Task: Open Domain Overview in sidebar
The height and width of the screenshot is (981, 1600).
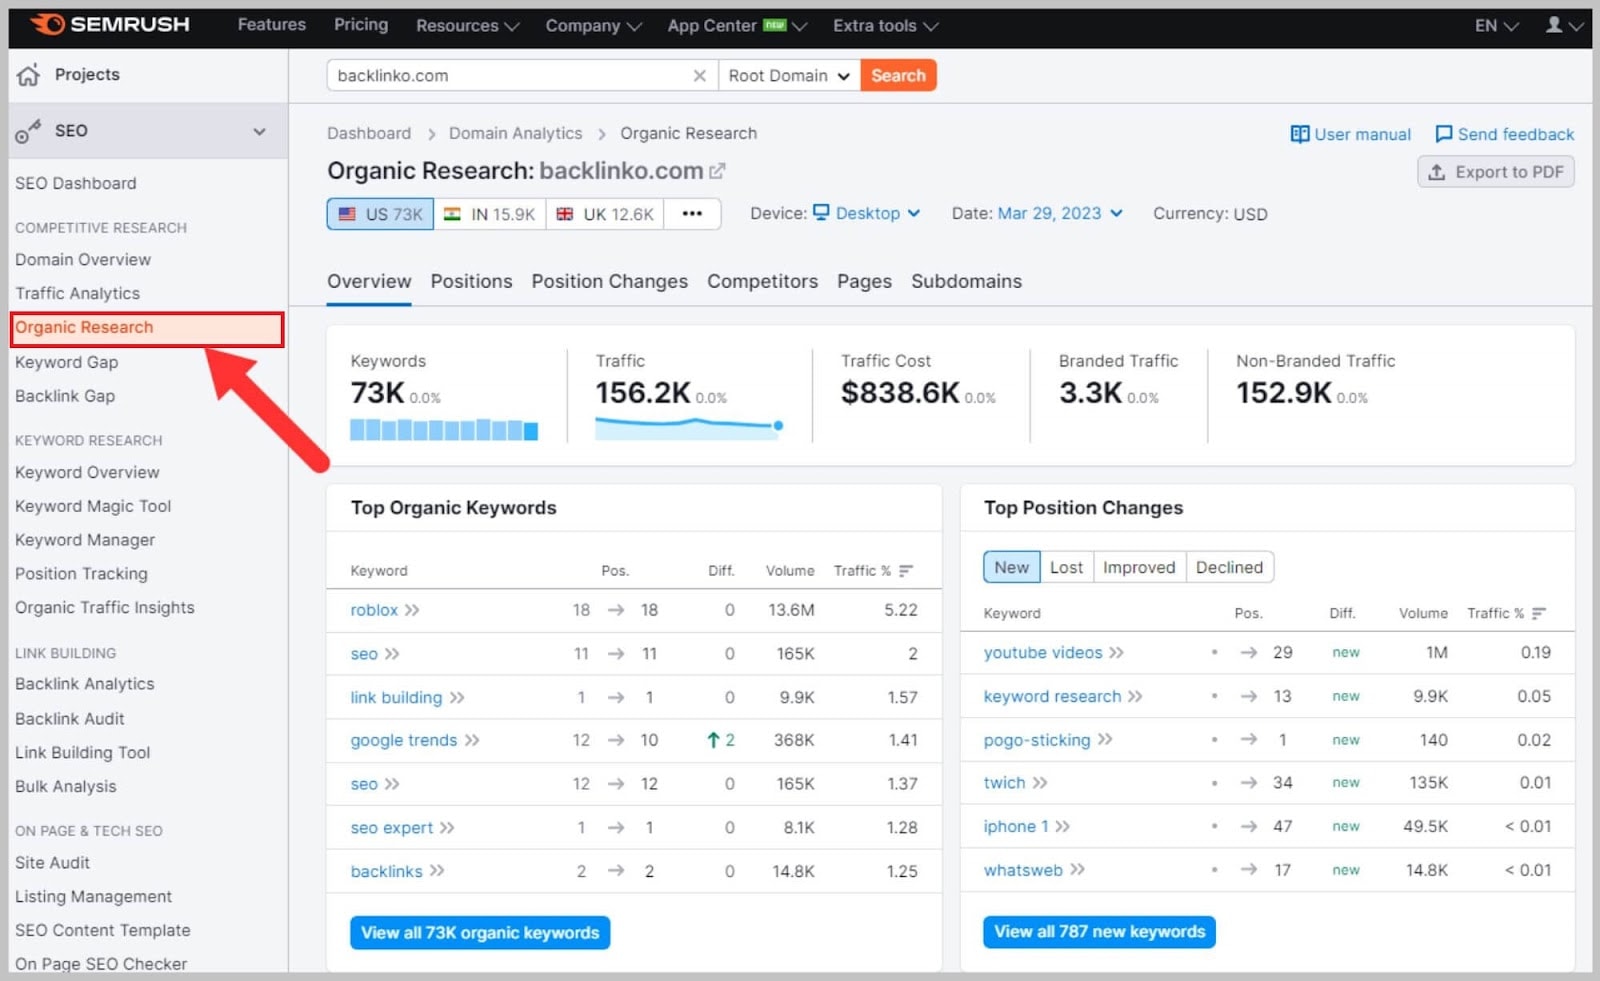Action: [83, 260]
